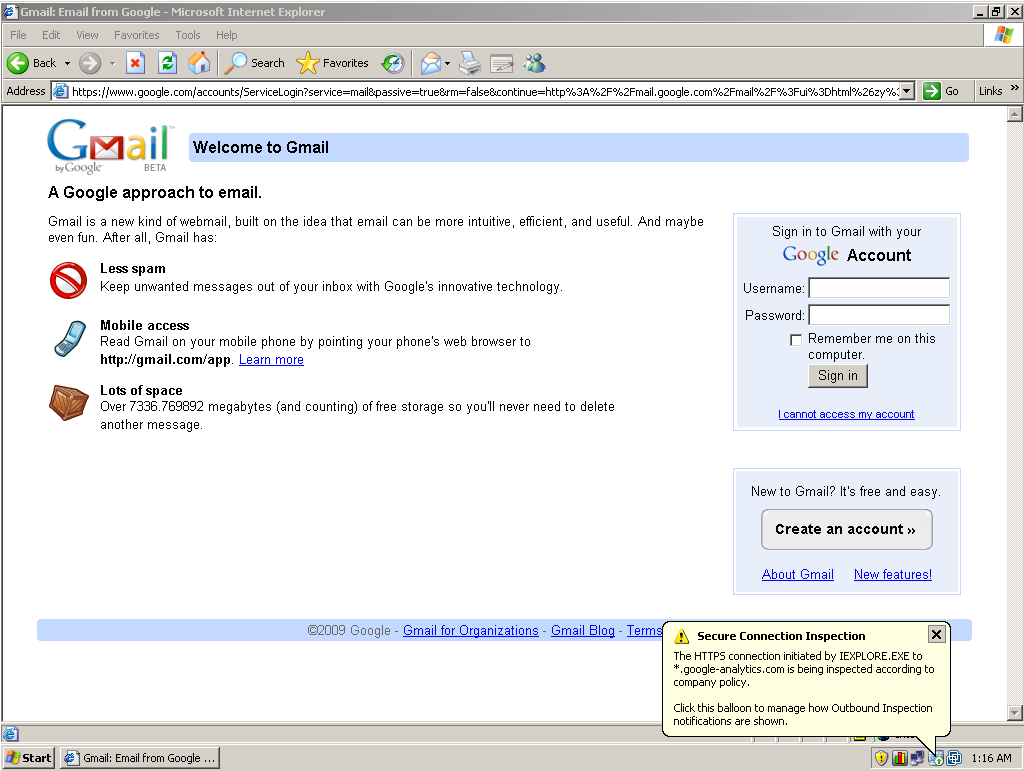Open the Edit menu
Viewport: 1024px width, 771px height.
[x=51, y=35]
